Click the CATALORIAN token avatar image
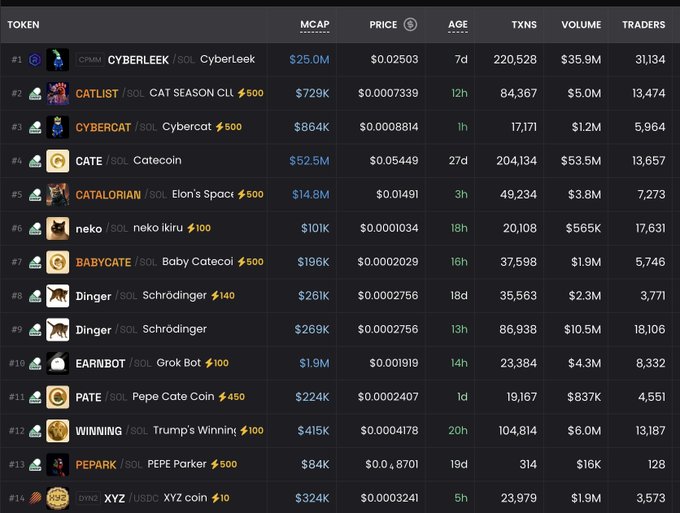The height and width of the screenshot is (513, 680). (x=57, y=194)
